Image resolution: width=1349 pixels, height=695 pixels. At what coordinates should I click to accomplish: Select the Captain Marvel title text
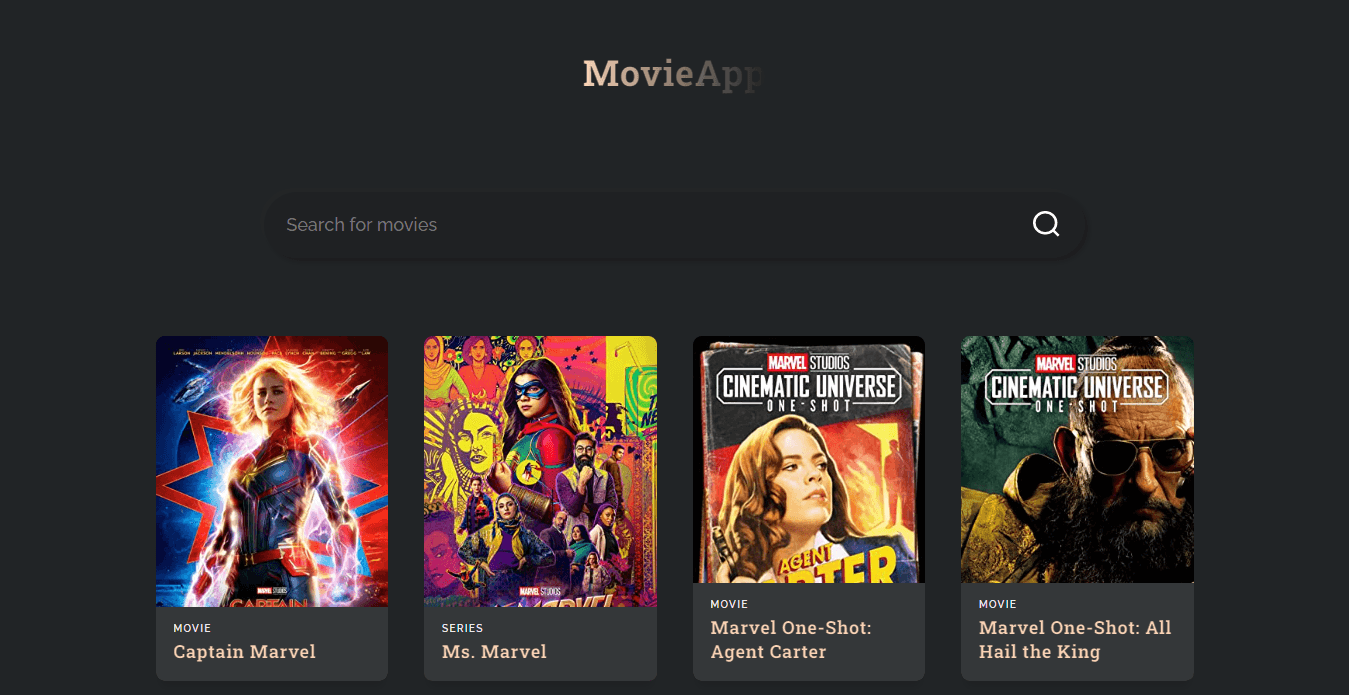click(x=244, y=652)
